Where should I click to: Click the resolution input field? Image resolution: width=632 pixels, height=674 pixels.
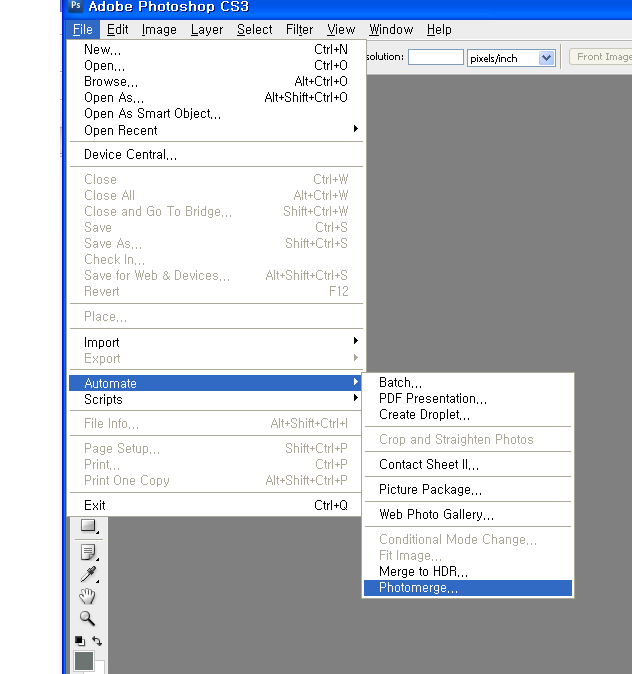(x=436, y=57)
